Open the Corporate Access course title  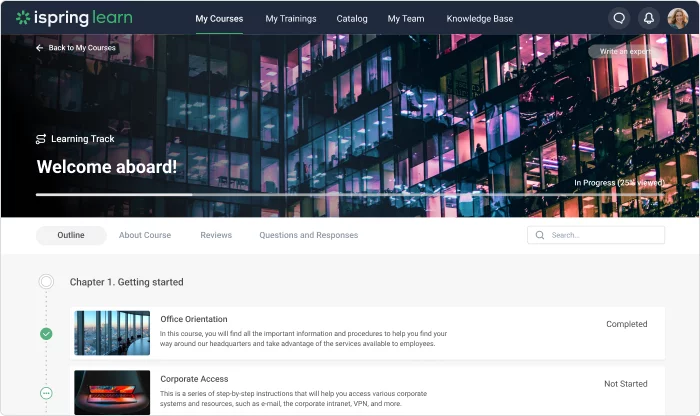click(194, 379)
